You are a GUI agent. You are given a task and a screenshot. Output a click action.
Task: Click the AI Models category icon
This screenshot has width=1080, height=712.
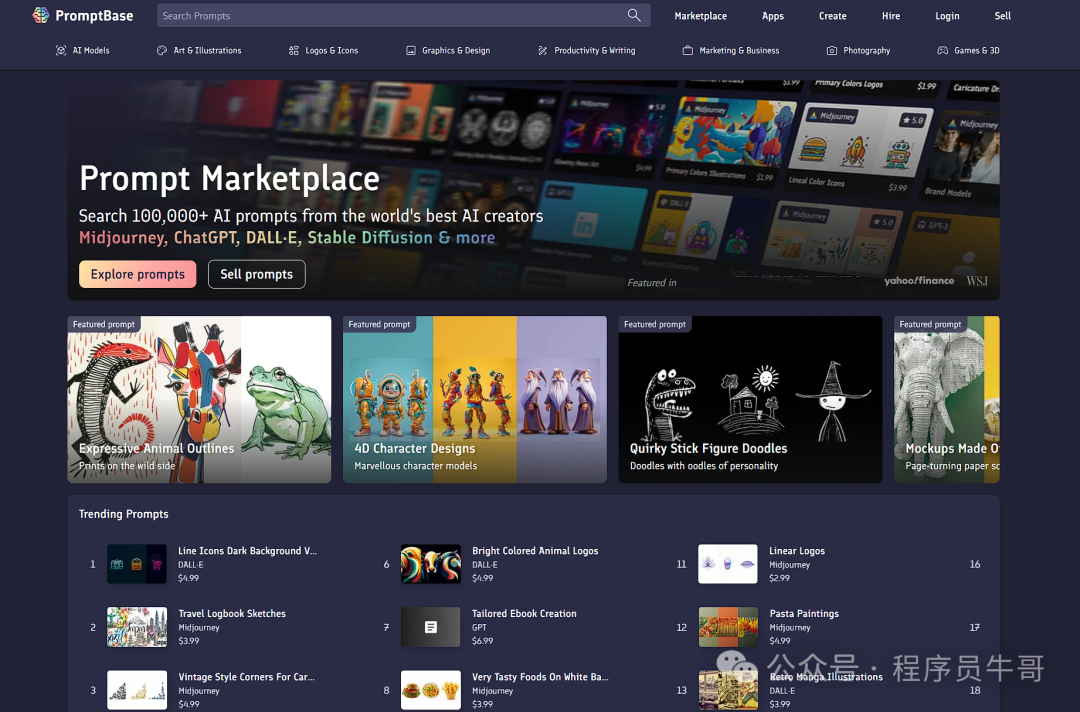(x=61, y=50)
